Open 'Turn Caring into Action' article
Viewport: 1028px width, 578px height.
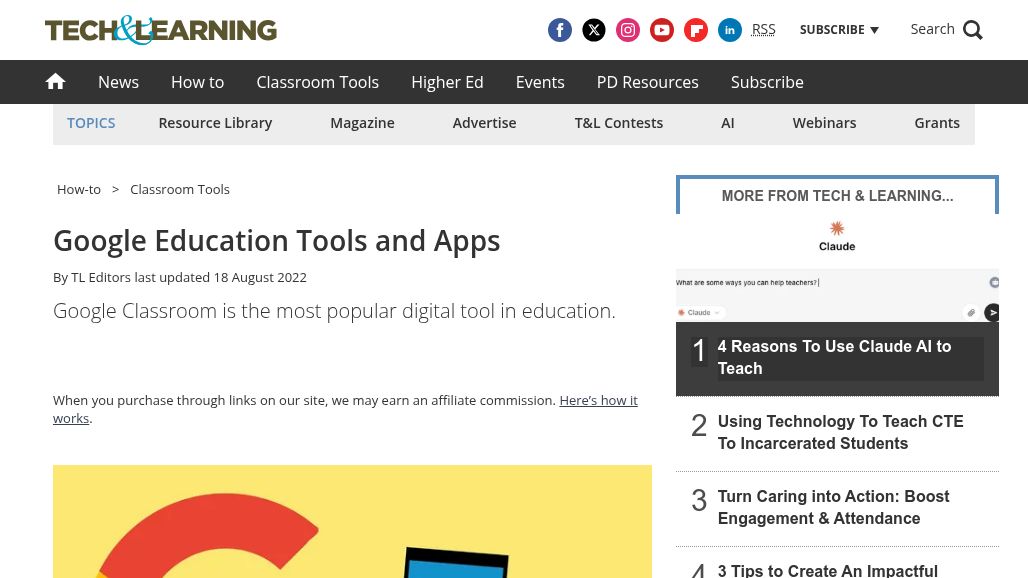pyautogui.click(x=833, y=507)
